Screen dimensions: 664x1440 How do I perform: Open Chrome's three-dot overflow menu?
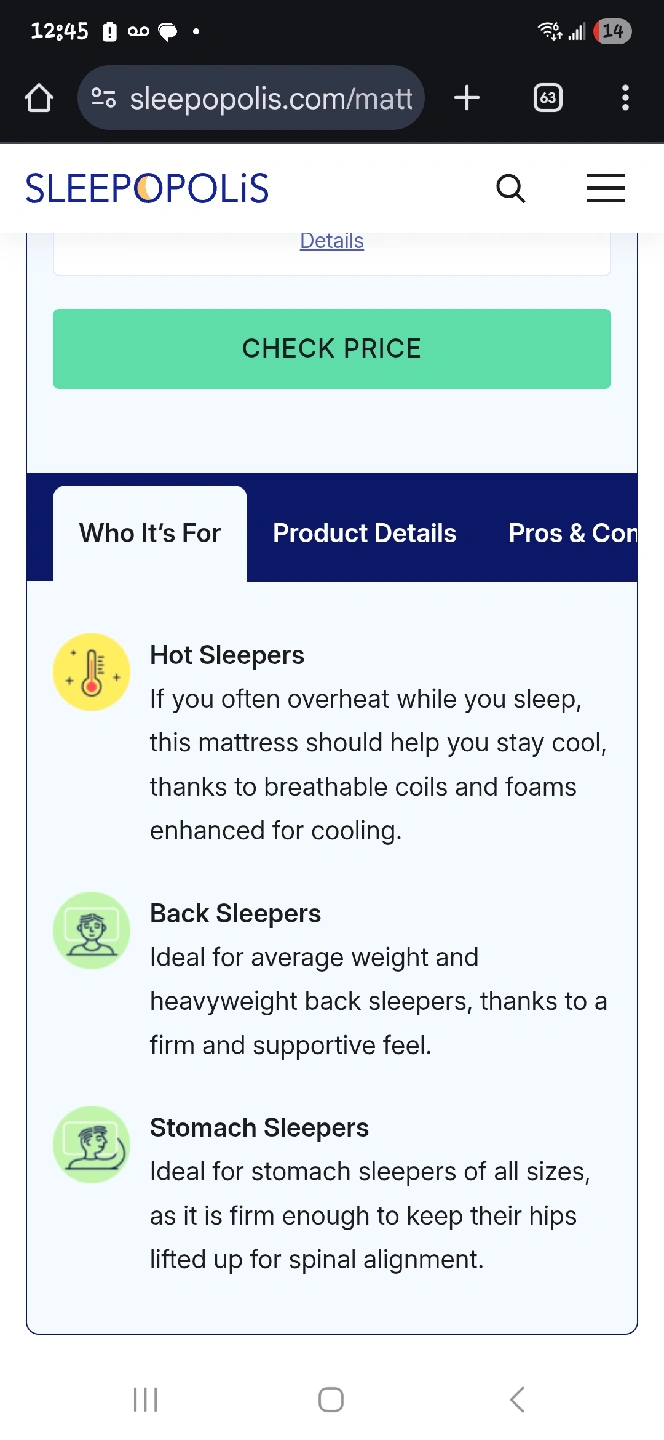625,98
